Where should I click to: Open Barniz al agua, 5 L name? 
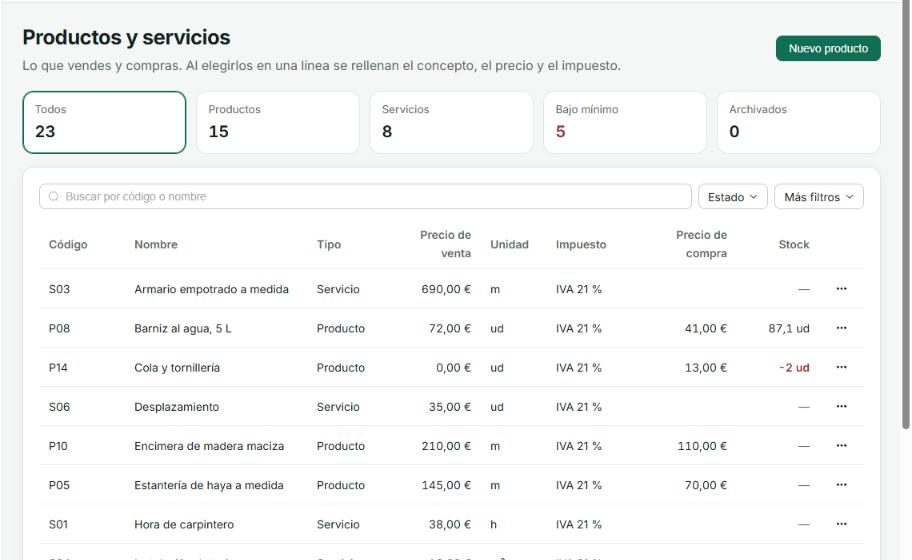(x=183, y=328)
